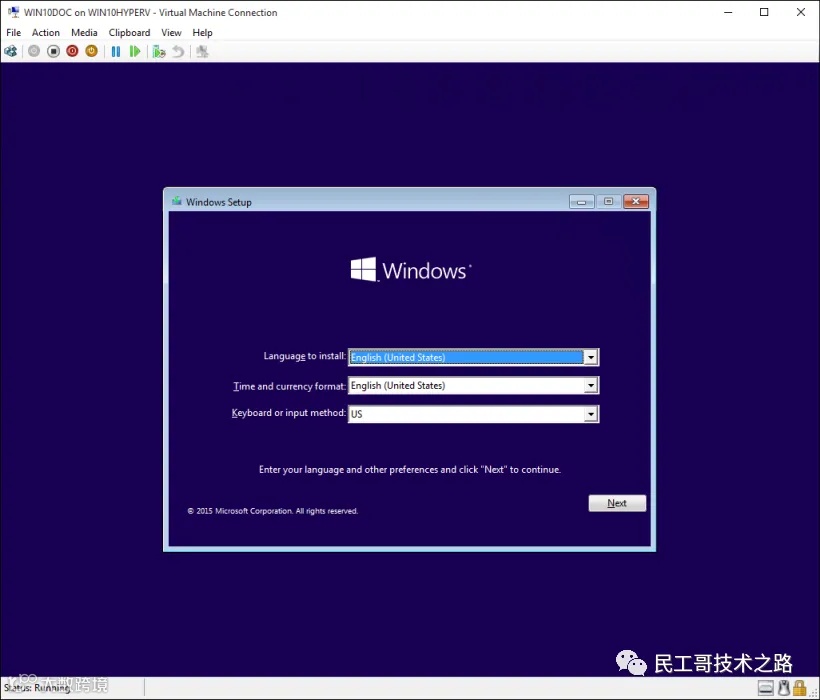Click the Turn Off (stop square) icon
820x700 pixels.
pos(53,51)
